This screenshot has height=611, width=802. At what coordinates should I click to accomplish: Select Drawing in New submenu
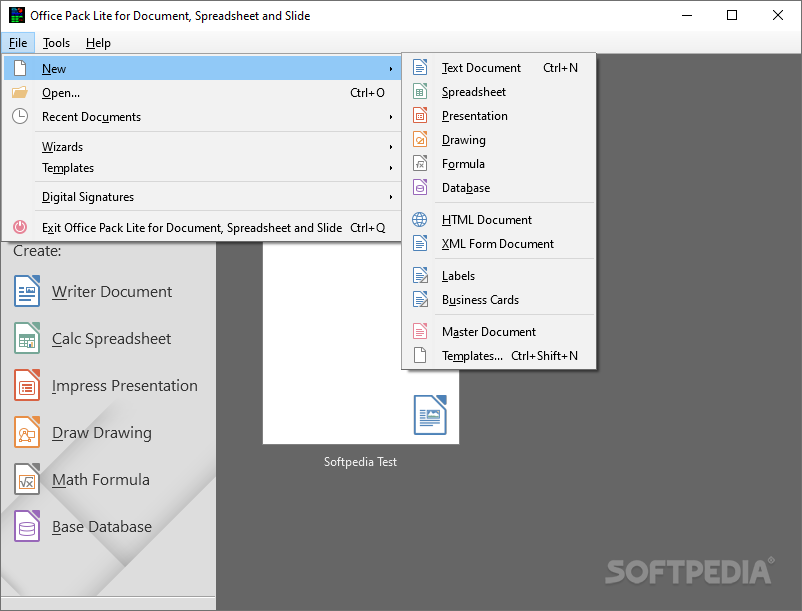tap(499, 140)
